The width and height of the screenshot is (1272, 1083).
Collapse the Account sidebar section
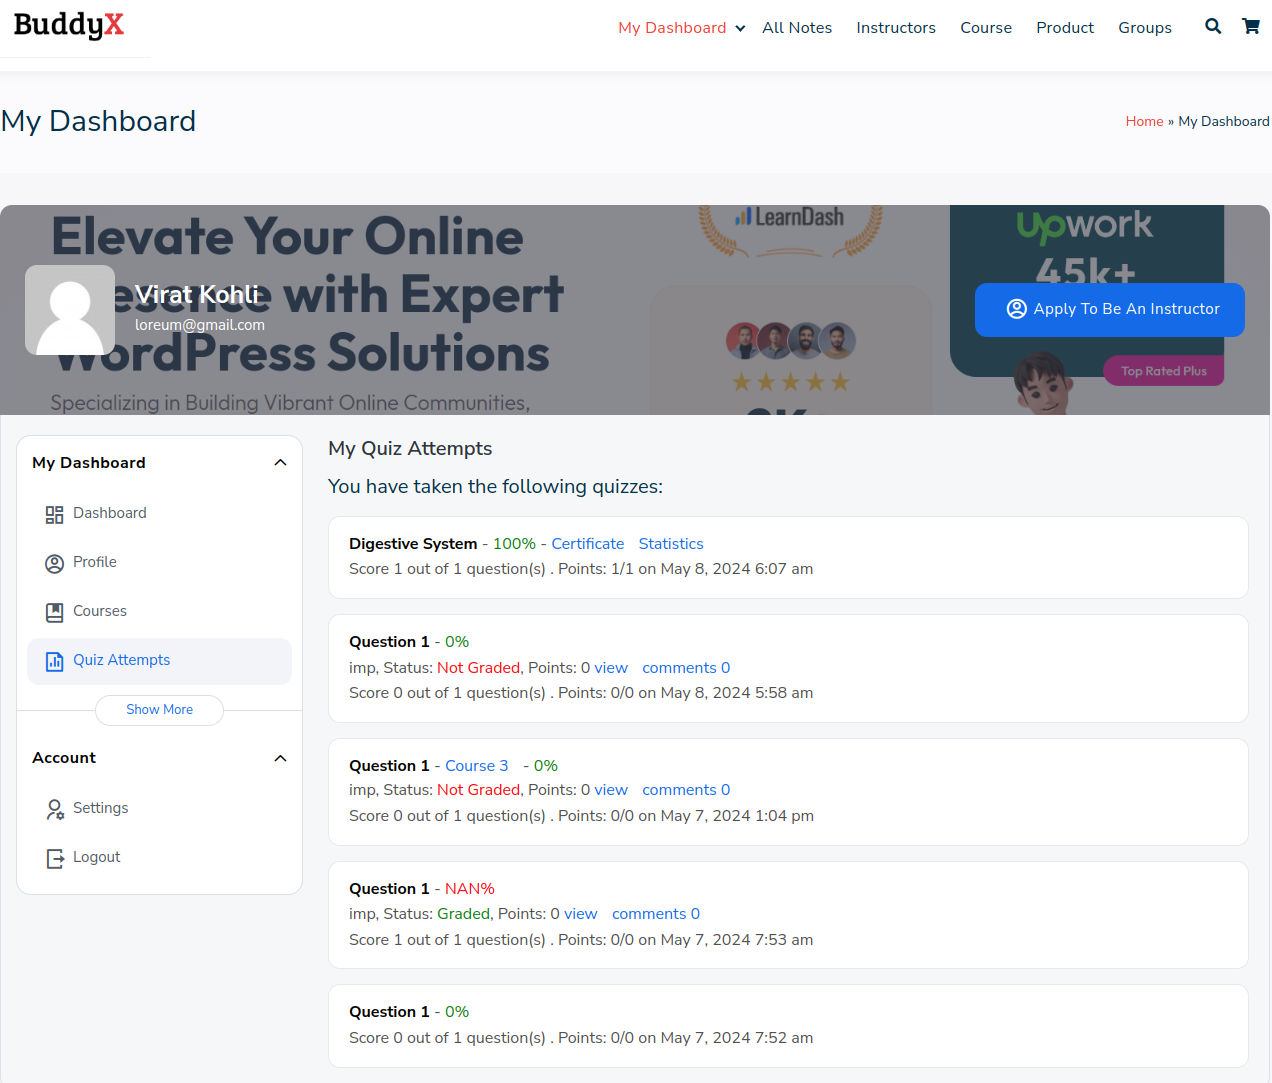point(280,759)
